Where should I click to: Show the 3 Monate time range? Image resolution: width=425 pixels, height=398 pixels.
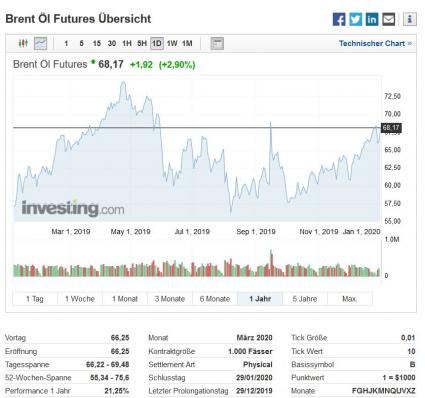(x=170, y=299)
